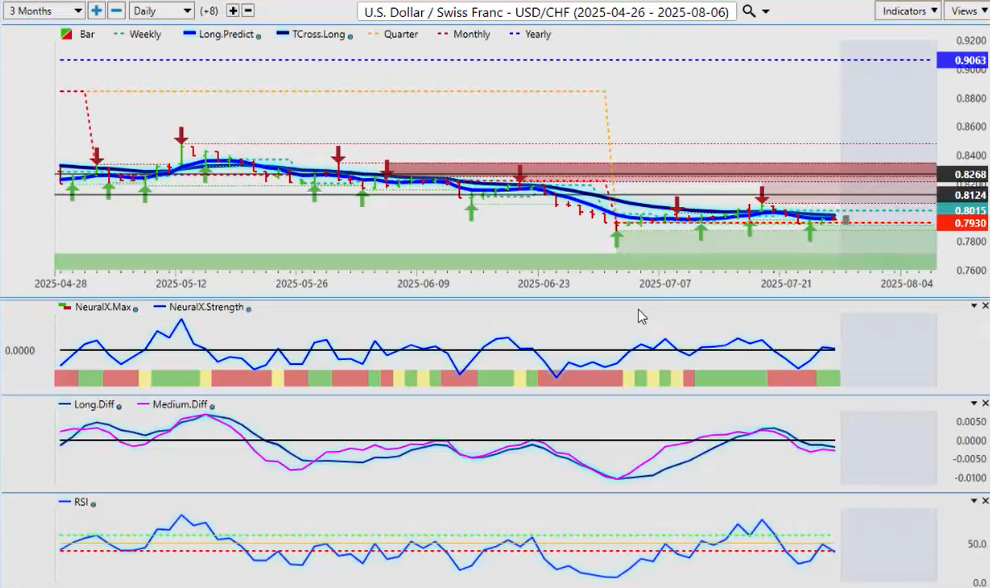
Task: Click the magnifying glass symbol search icon
Action: (749, 11)
